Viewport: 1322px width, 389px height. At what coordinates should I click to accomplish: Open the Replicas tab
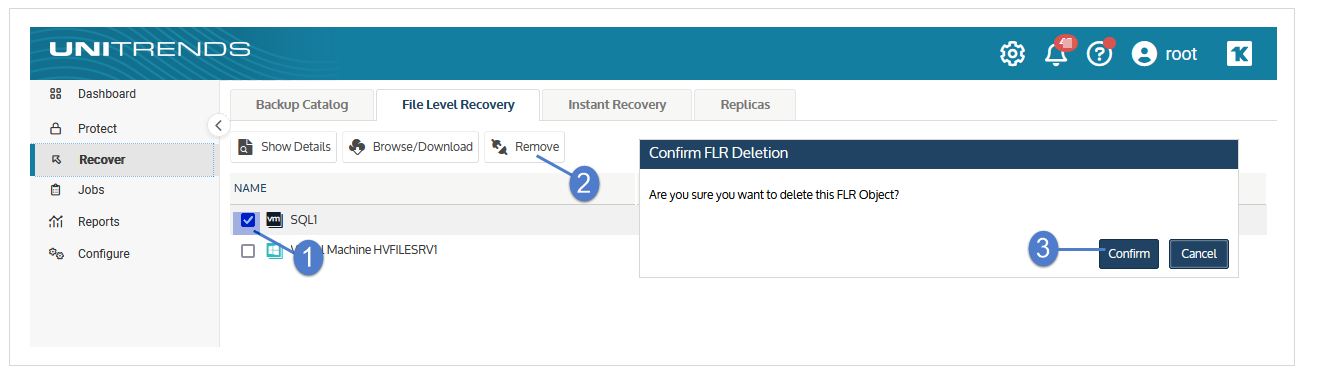pos(745,105)
